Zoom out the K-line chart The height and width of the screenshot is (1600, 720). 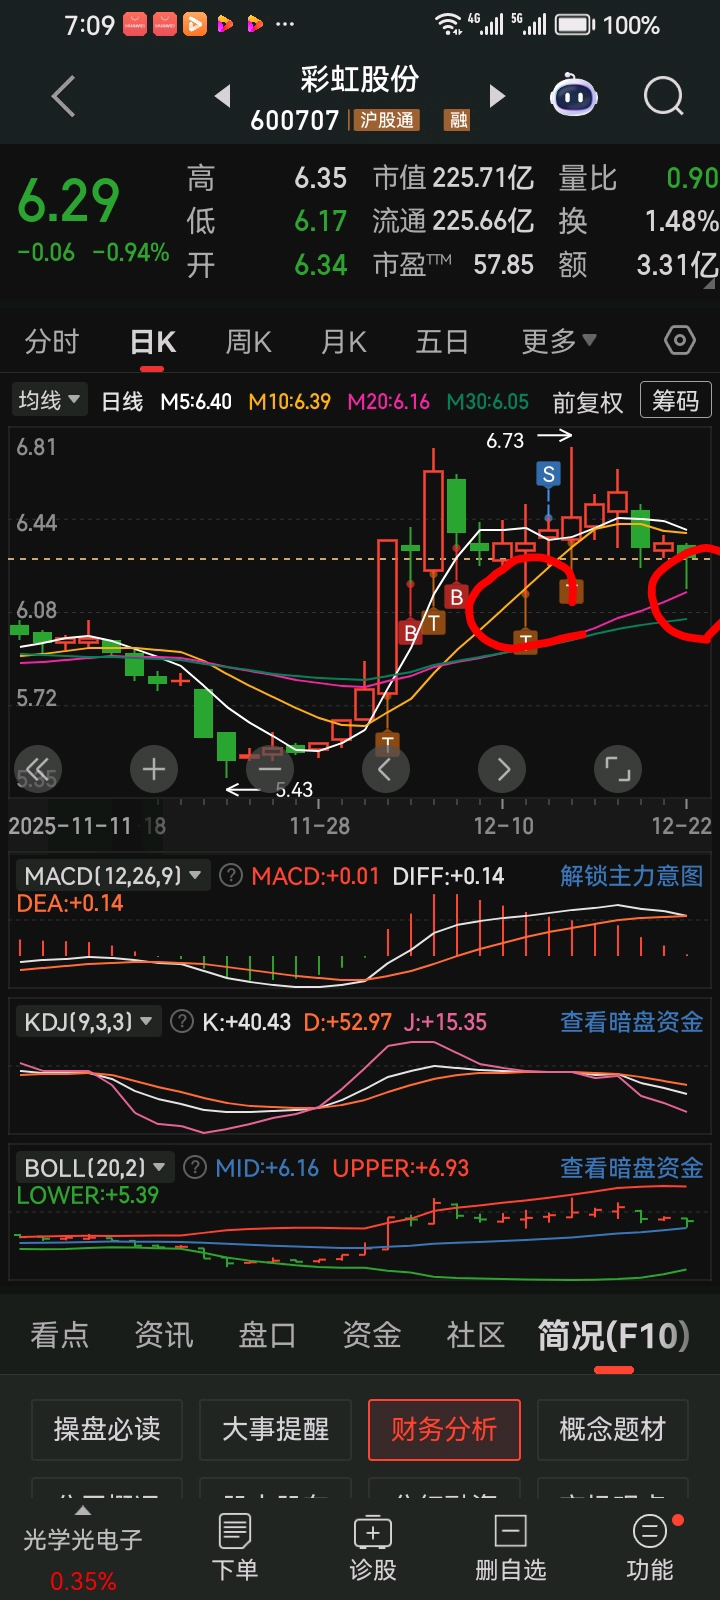269,769
